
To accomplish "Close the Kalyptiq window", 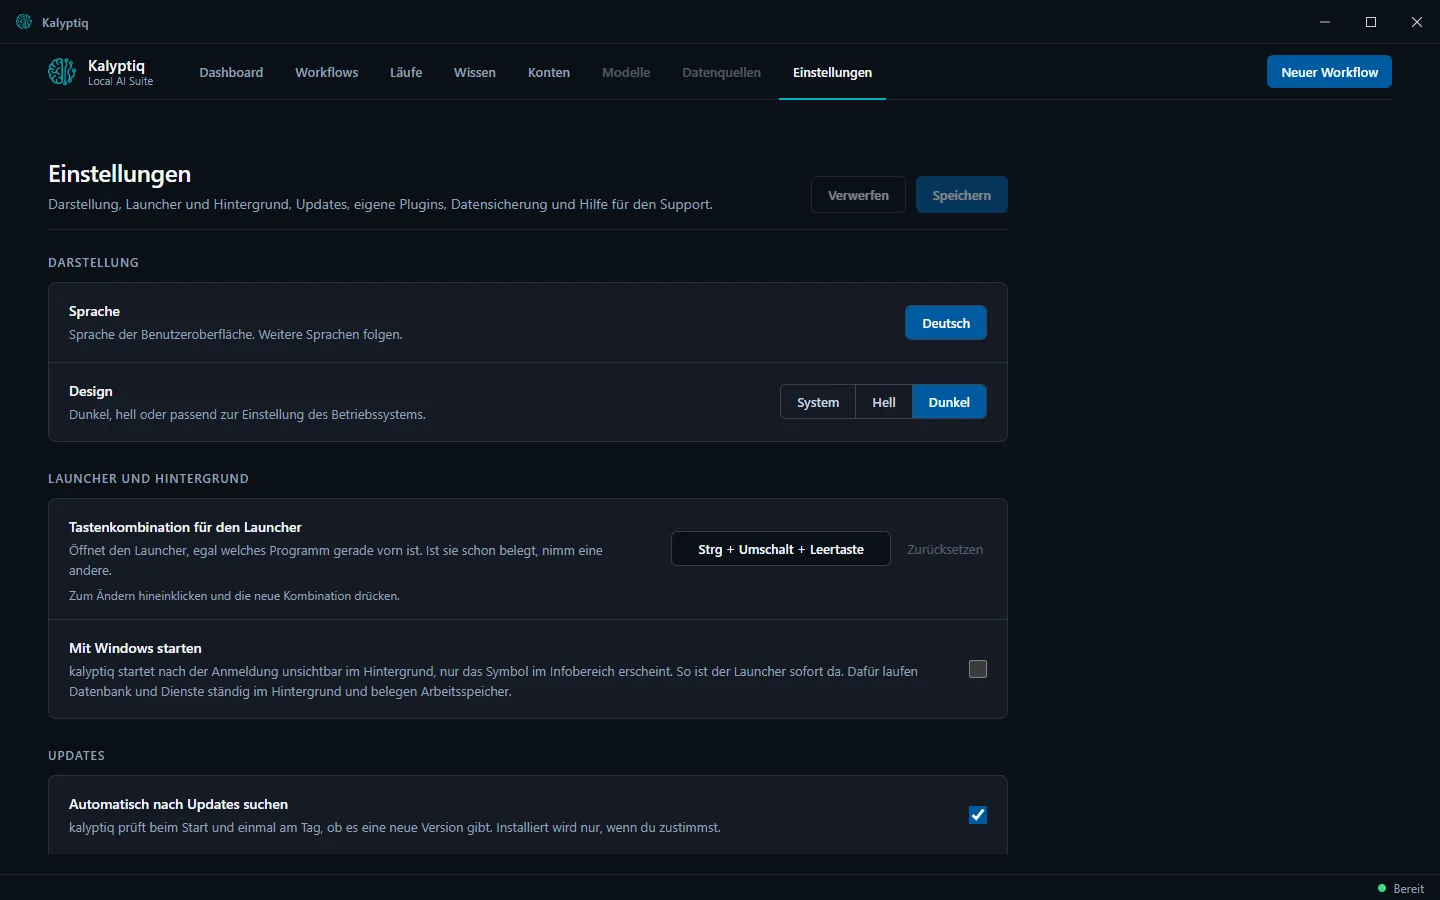I will coord(1417,22).
